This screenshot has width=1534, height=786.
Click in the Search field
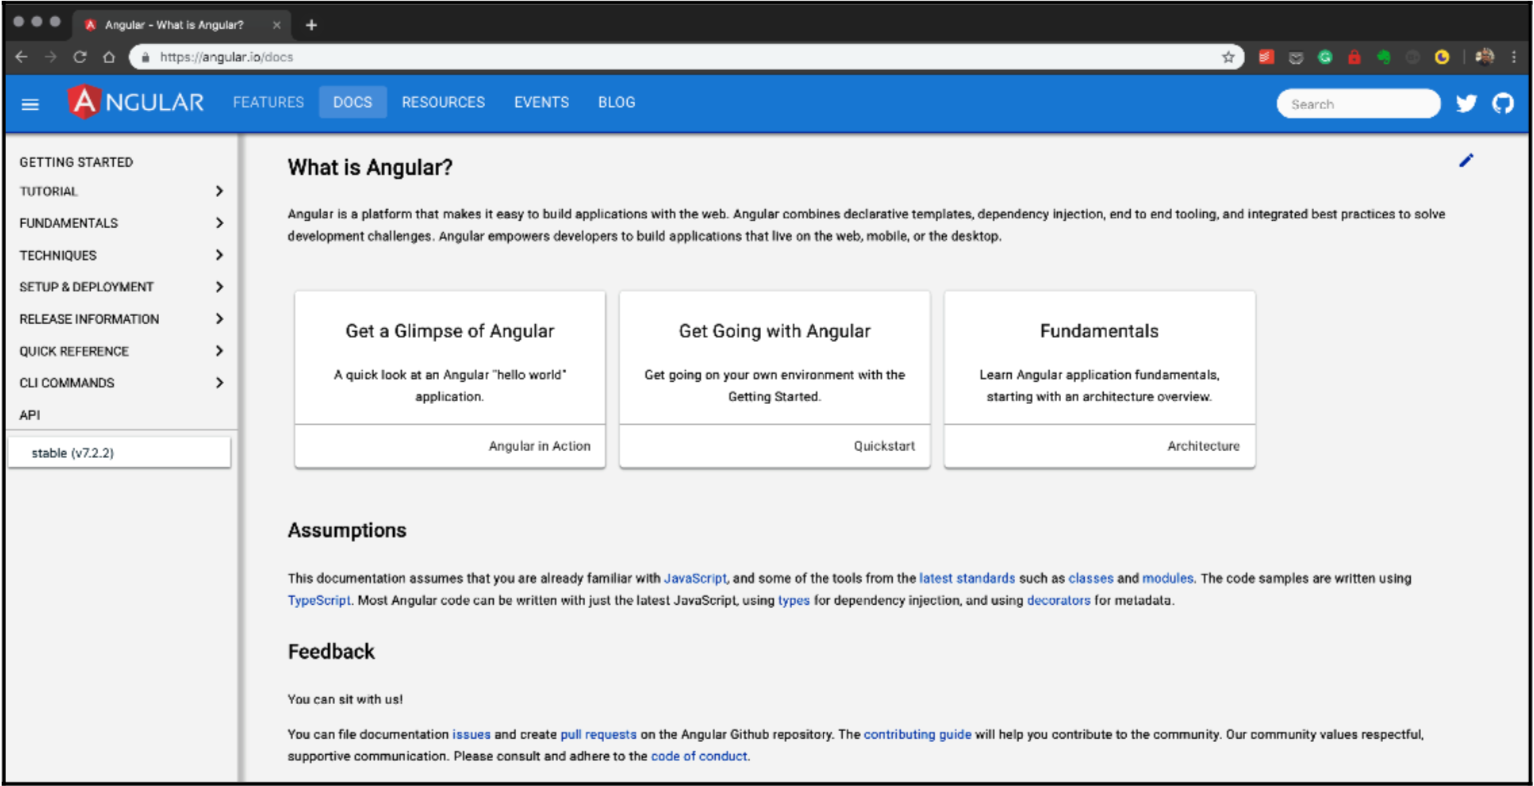(x=1358, y=104)
